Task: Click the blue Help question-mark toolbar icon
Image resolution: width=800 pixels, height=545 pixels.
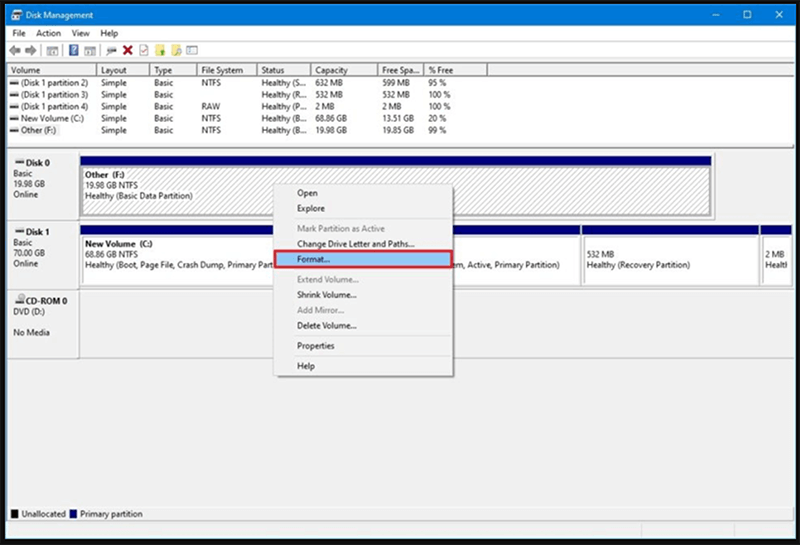Action: click(x=74, y=50)
